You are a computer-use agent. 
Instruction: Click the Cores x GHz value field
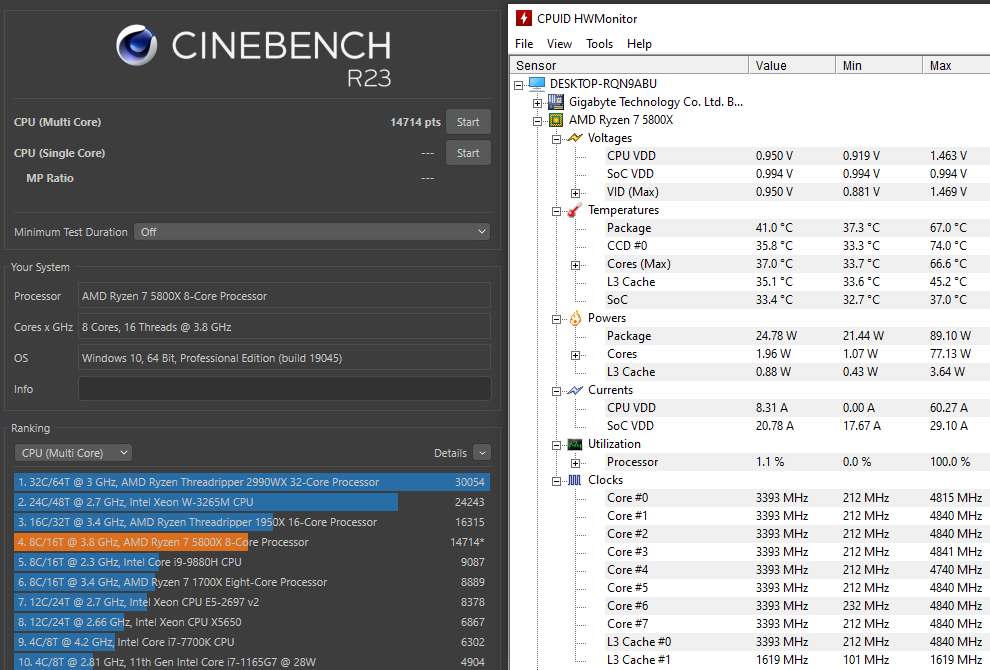click(x=284, y=326)
